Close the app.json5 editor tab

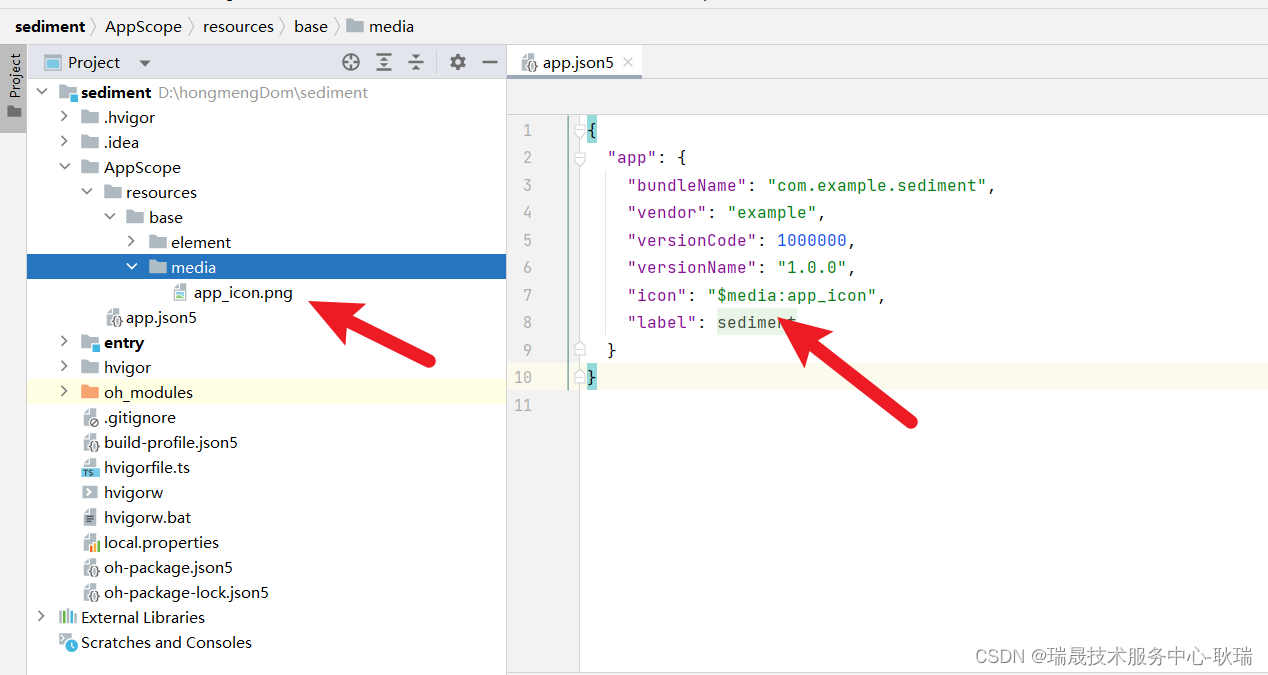coord(628,62)
